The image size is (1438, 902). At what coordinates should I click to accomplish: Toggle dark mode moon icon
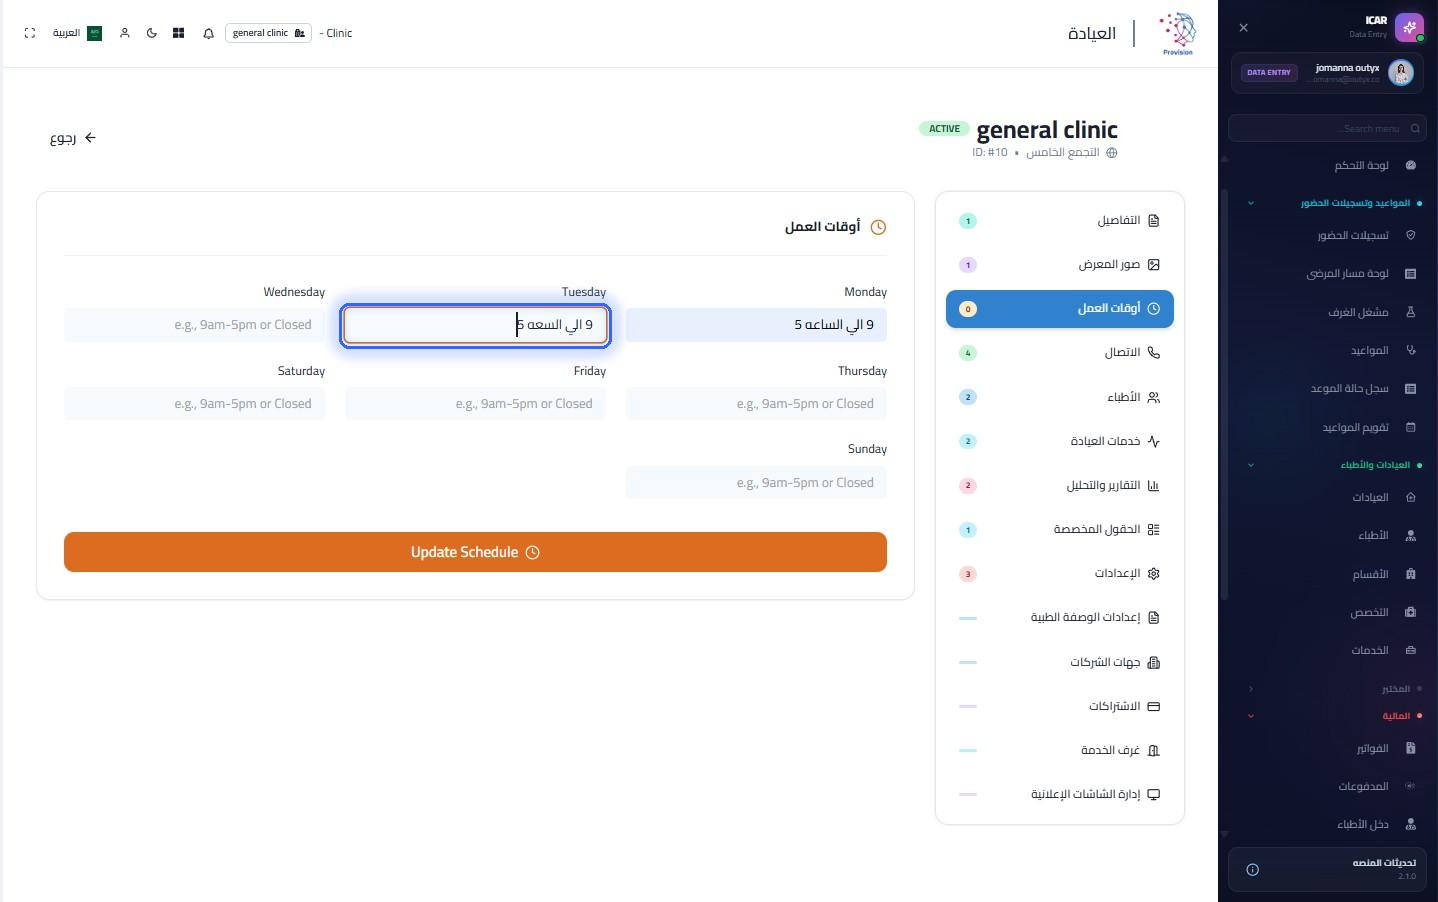152,33
